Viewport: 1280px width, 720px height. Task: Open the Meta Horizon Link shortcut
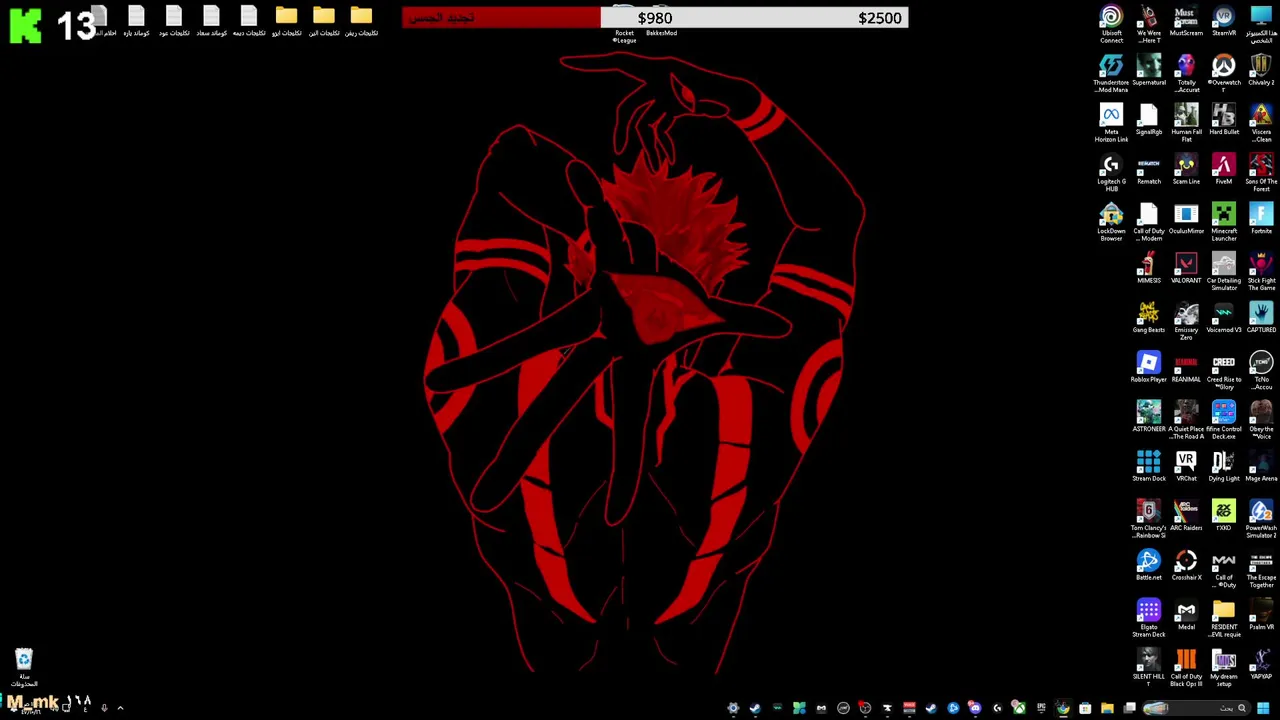pyautogui.click(x=1111, y=123)
